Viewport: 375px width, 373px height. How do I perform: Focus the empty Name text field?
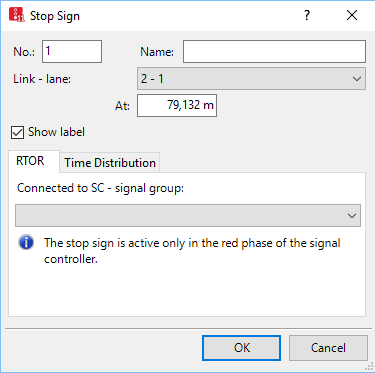274,51
